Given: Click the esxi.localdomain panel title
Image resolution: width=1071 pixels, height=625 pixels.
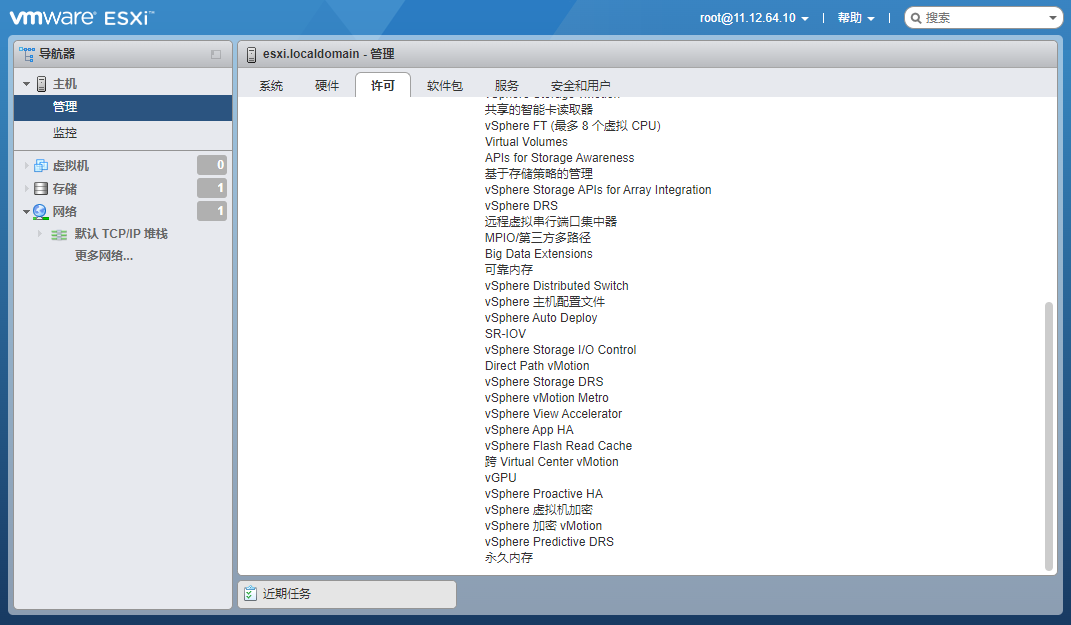Looking at the screenshot, I should pyautogui.click(x=329, y=54).
